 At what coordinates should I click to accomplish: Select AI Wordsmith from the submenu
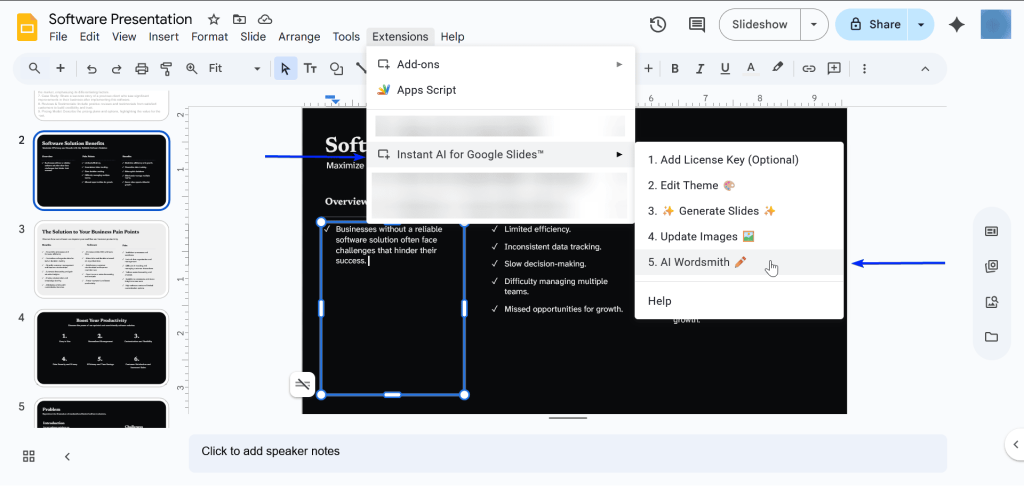tap(696, 262)
